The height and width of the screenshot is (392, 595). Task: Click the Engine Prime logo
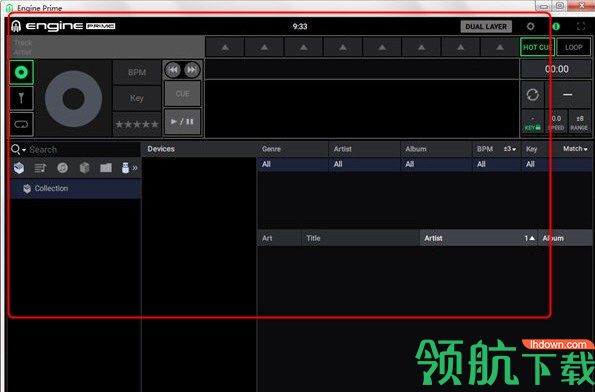coord(63,26)
